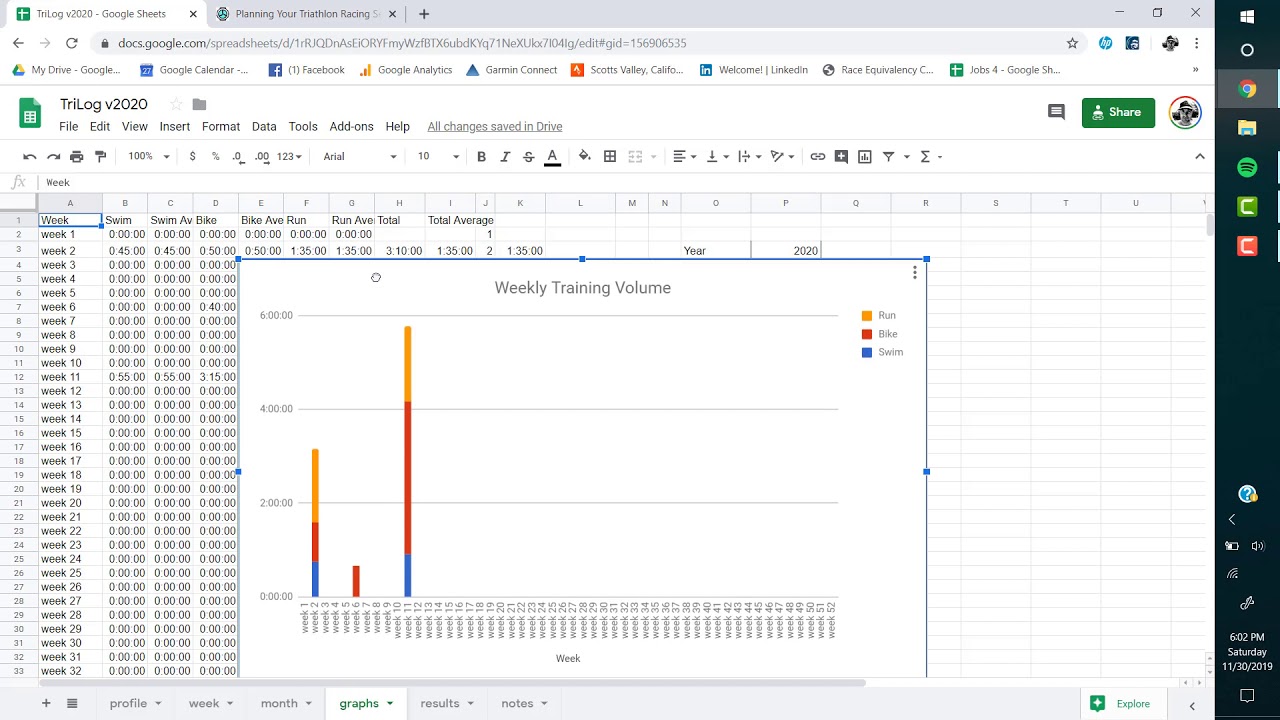Image resolution: width=1280 pixels, height=720 pixels.
Task: Click the create filter icon
Action: coord(888,156)
